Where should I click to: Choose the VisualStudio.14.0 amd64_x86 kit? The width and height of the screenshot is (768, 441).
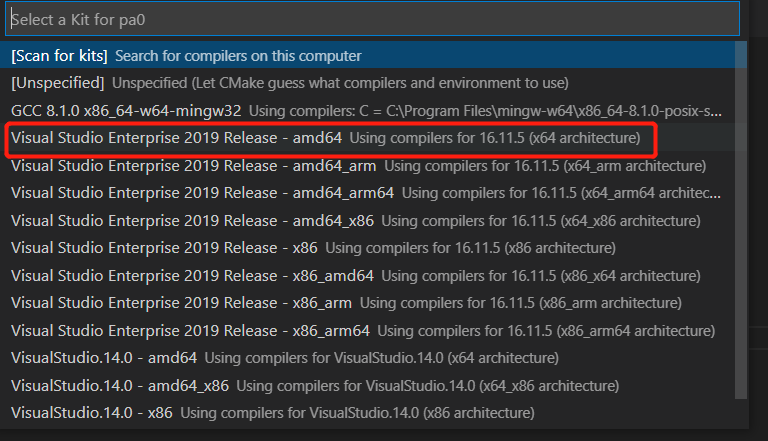coord(373,386)
